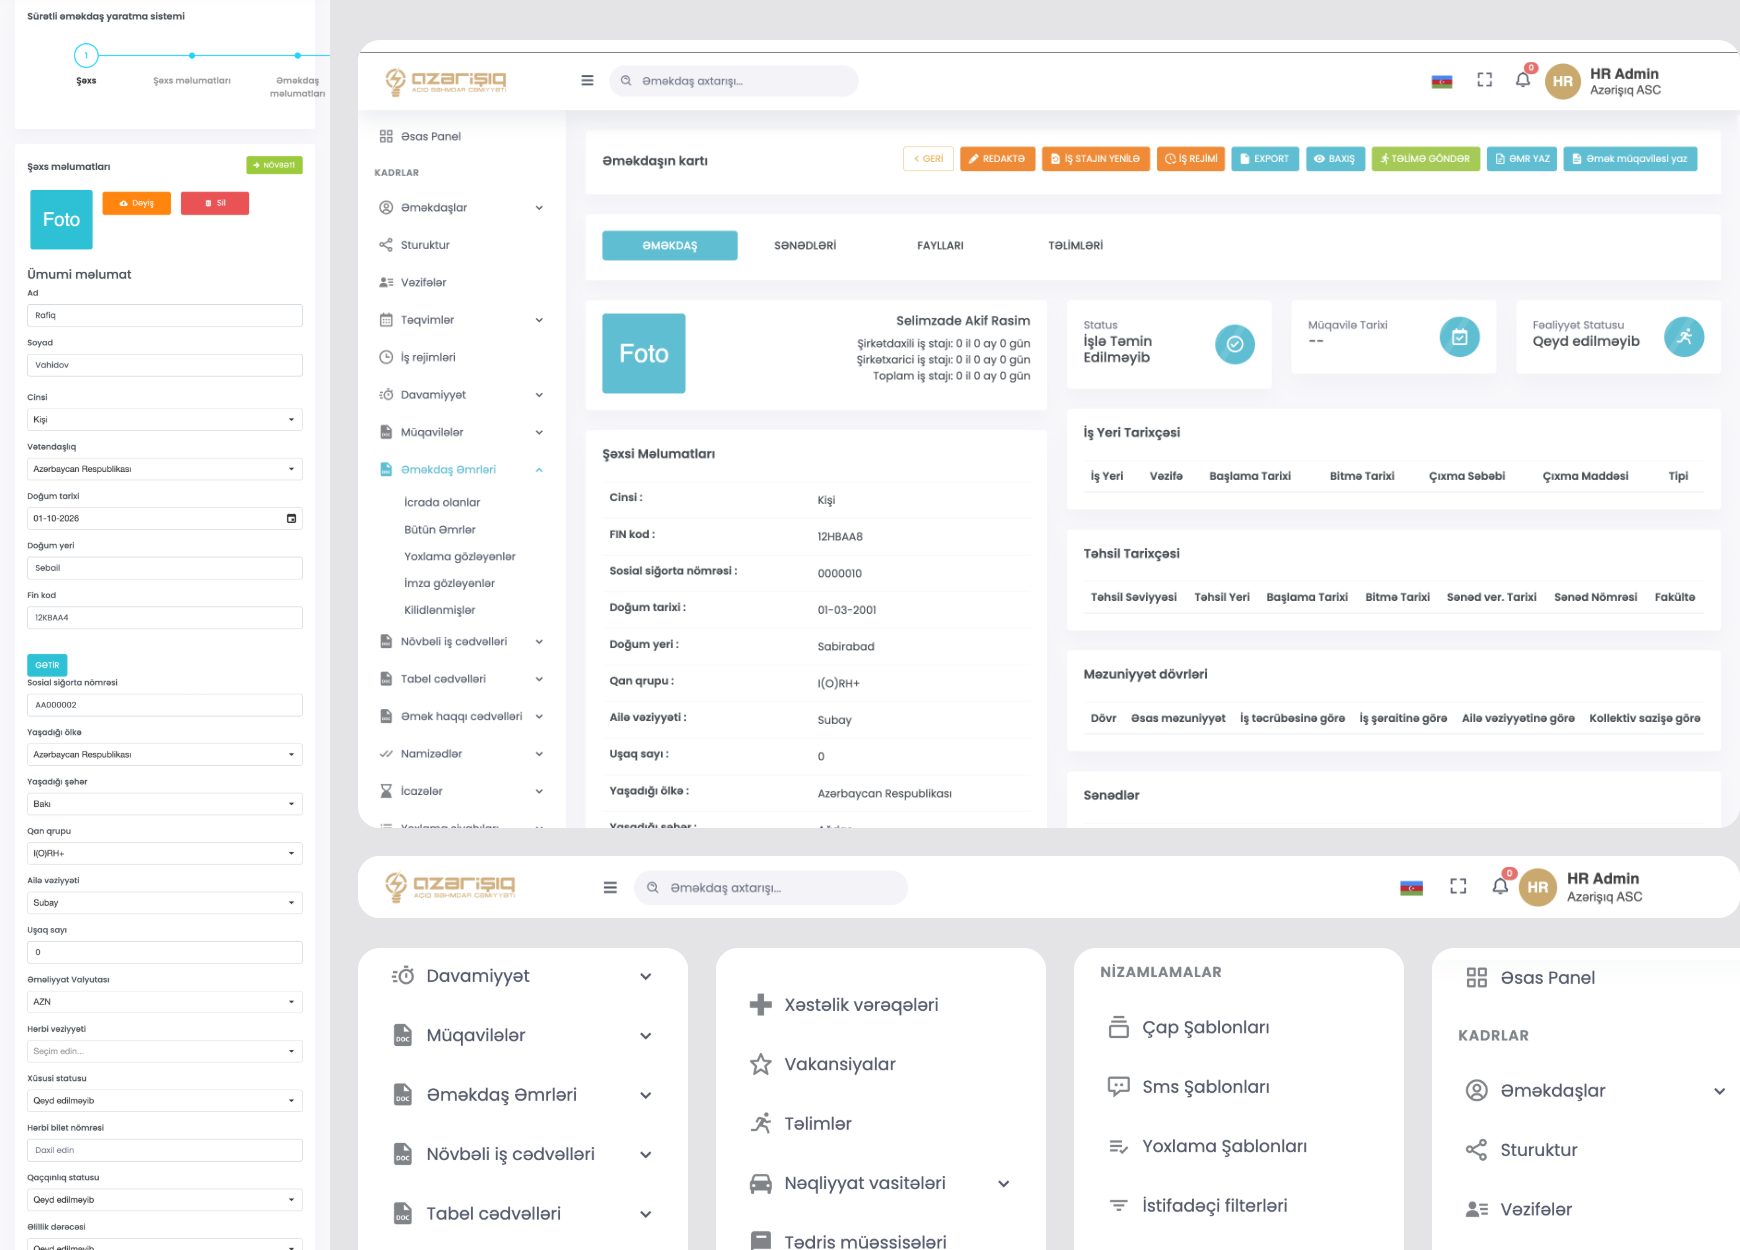Open Çap Şablonları printer item

tap(1188, 1027)
